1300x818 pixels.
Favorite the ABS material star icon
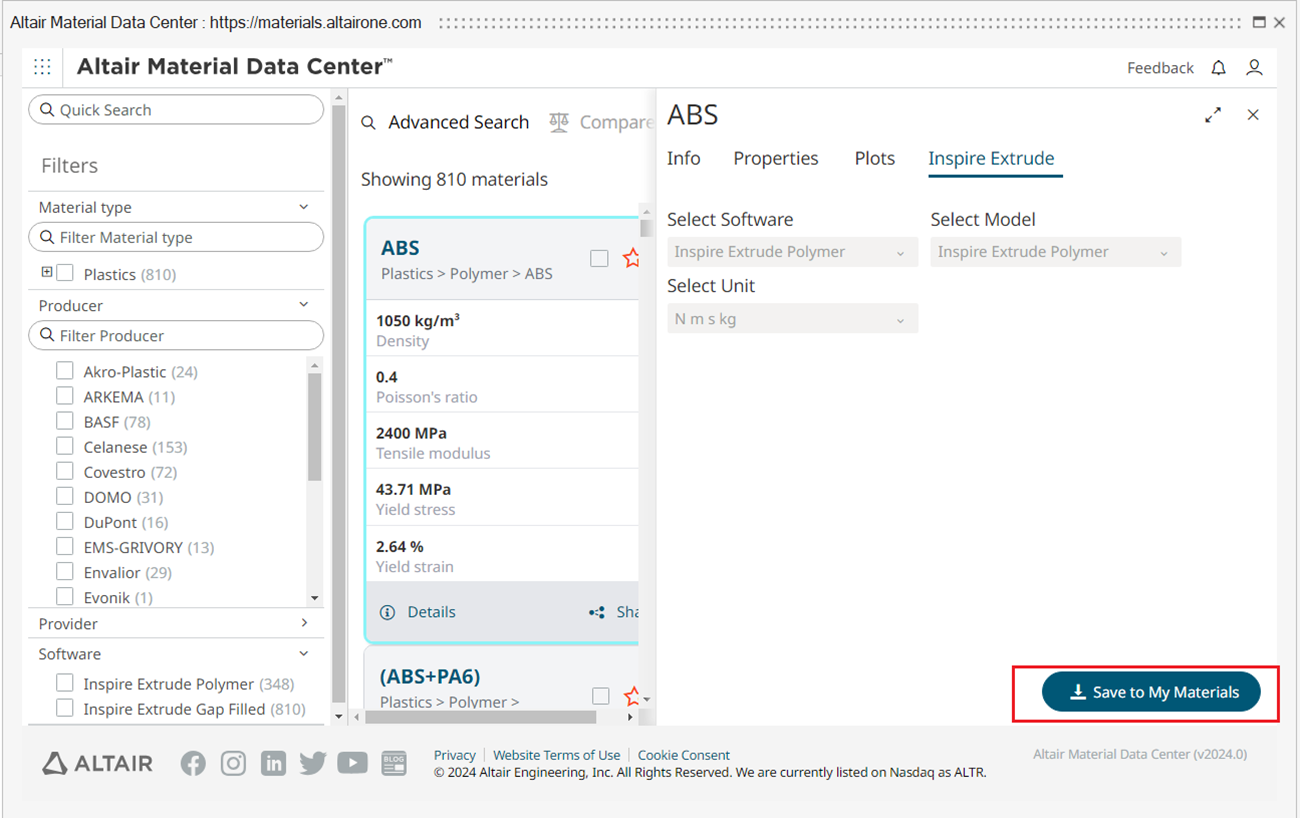click(631, 258)
